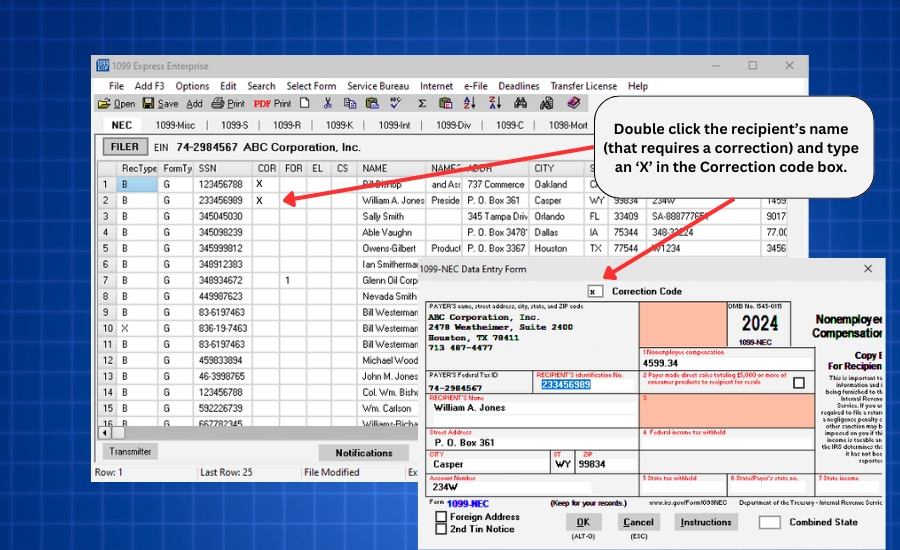900x550 pixels.
Task: Enable the Foreign Address checkbox
Action: (441, 516)
